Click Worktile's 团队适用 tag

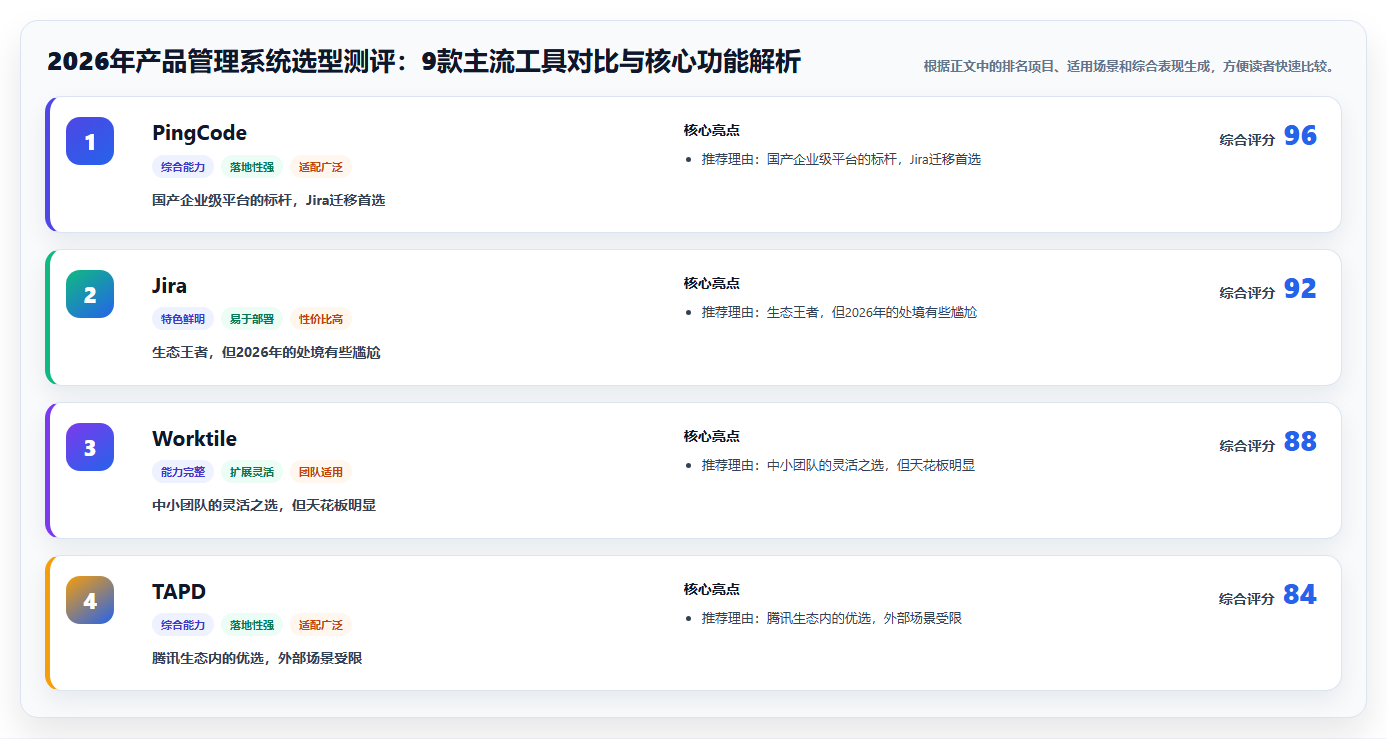(321, 472)
